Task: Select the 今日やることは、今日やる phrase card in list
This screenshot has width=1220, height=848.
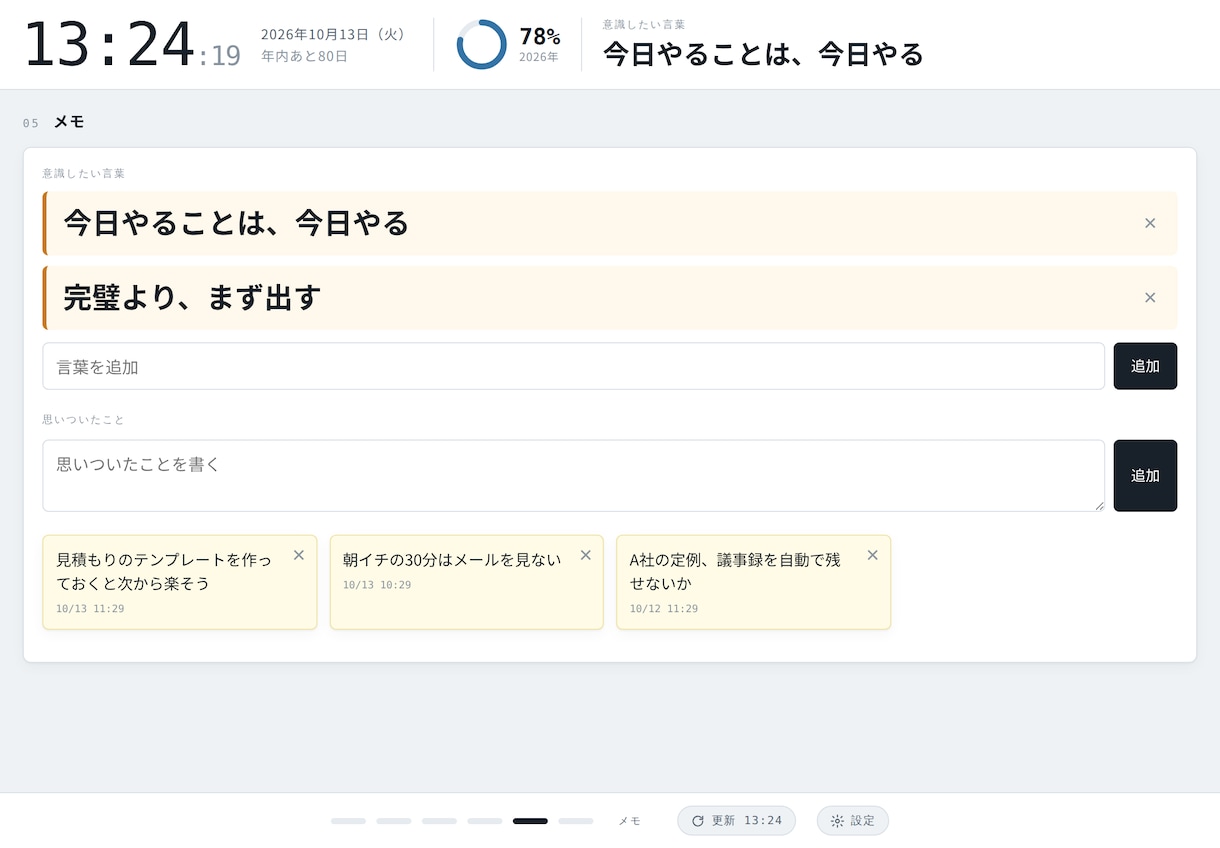Action: 610,223
